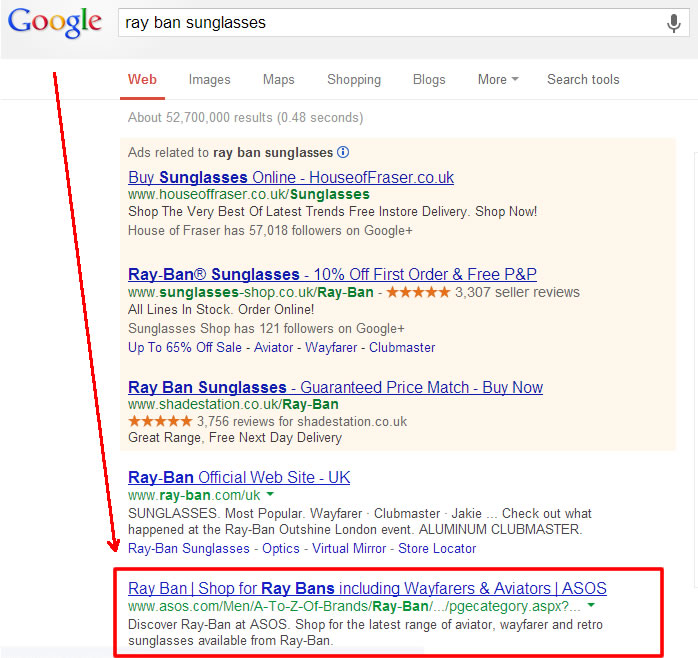This screenshot has width=698, height=658.
Task: Click the sunglasses-shop seller rating stars
Action: 418,292
